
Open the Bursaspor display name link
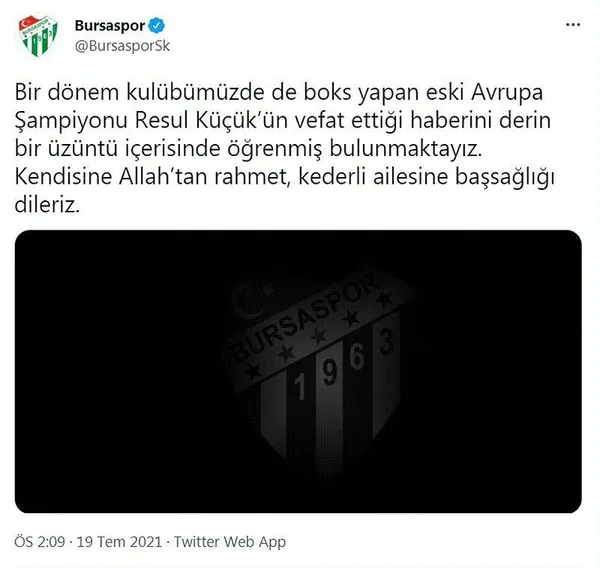coord(110,26)
